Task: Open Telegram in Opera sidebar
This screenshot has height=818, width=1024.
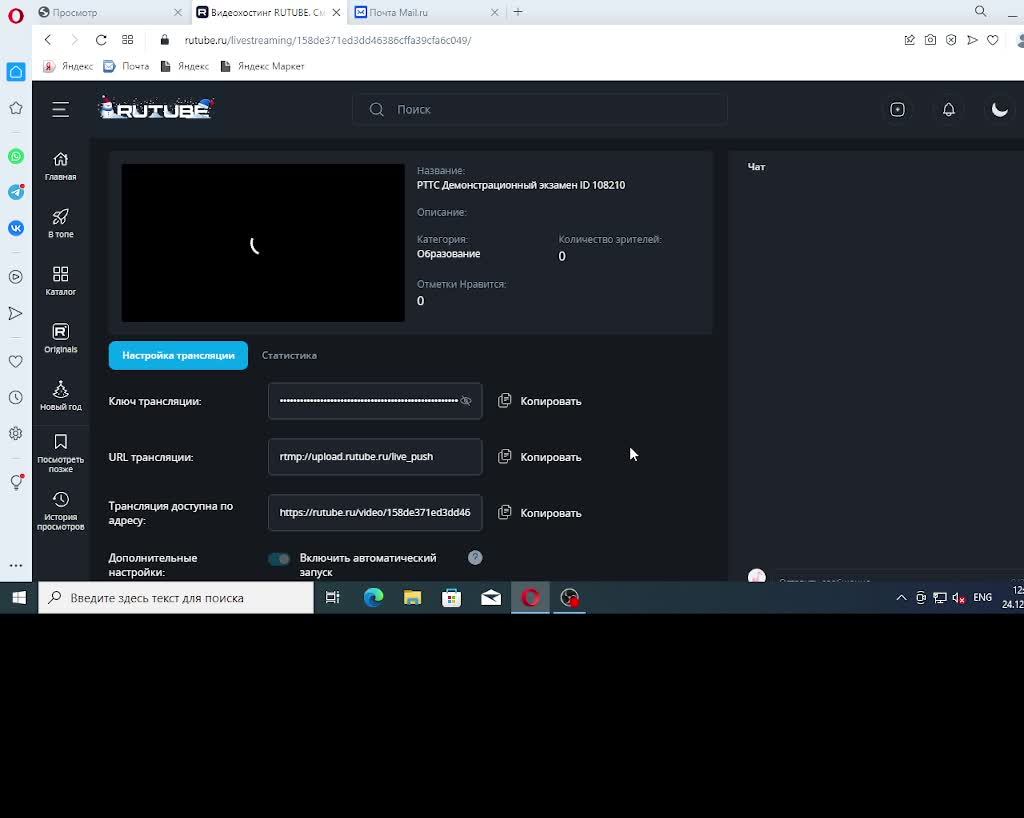Action: coord(16,192)
